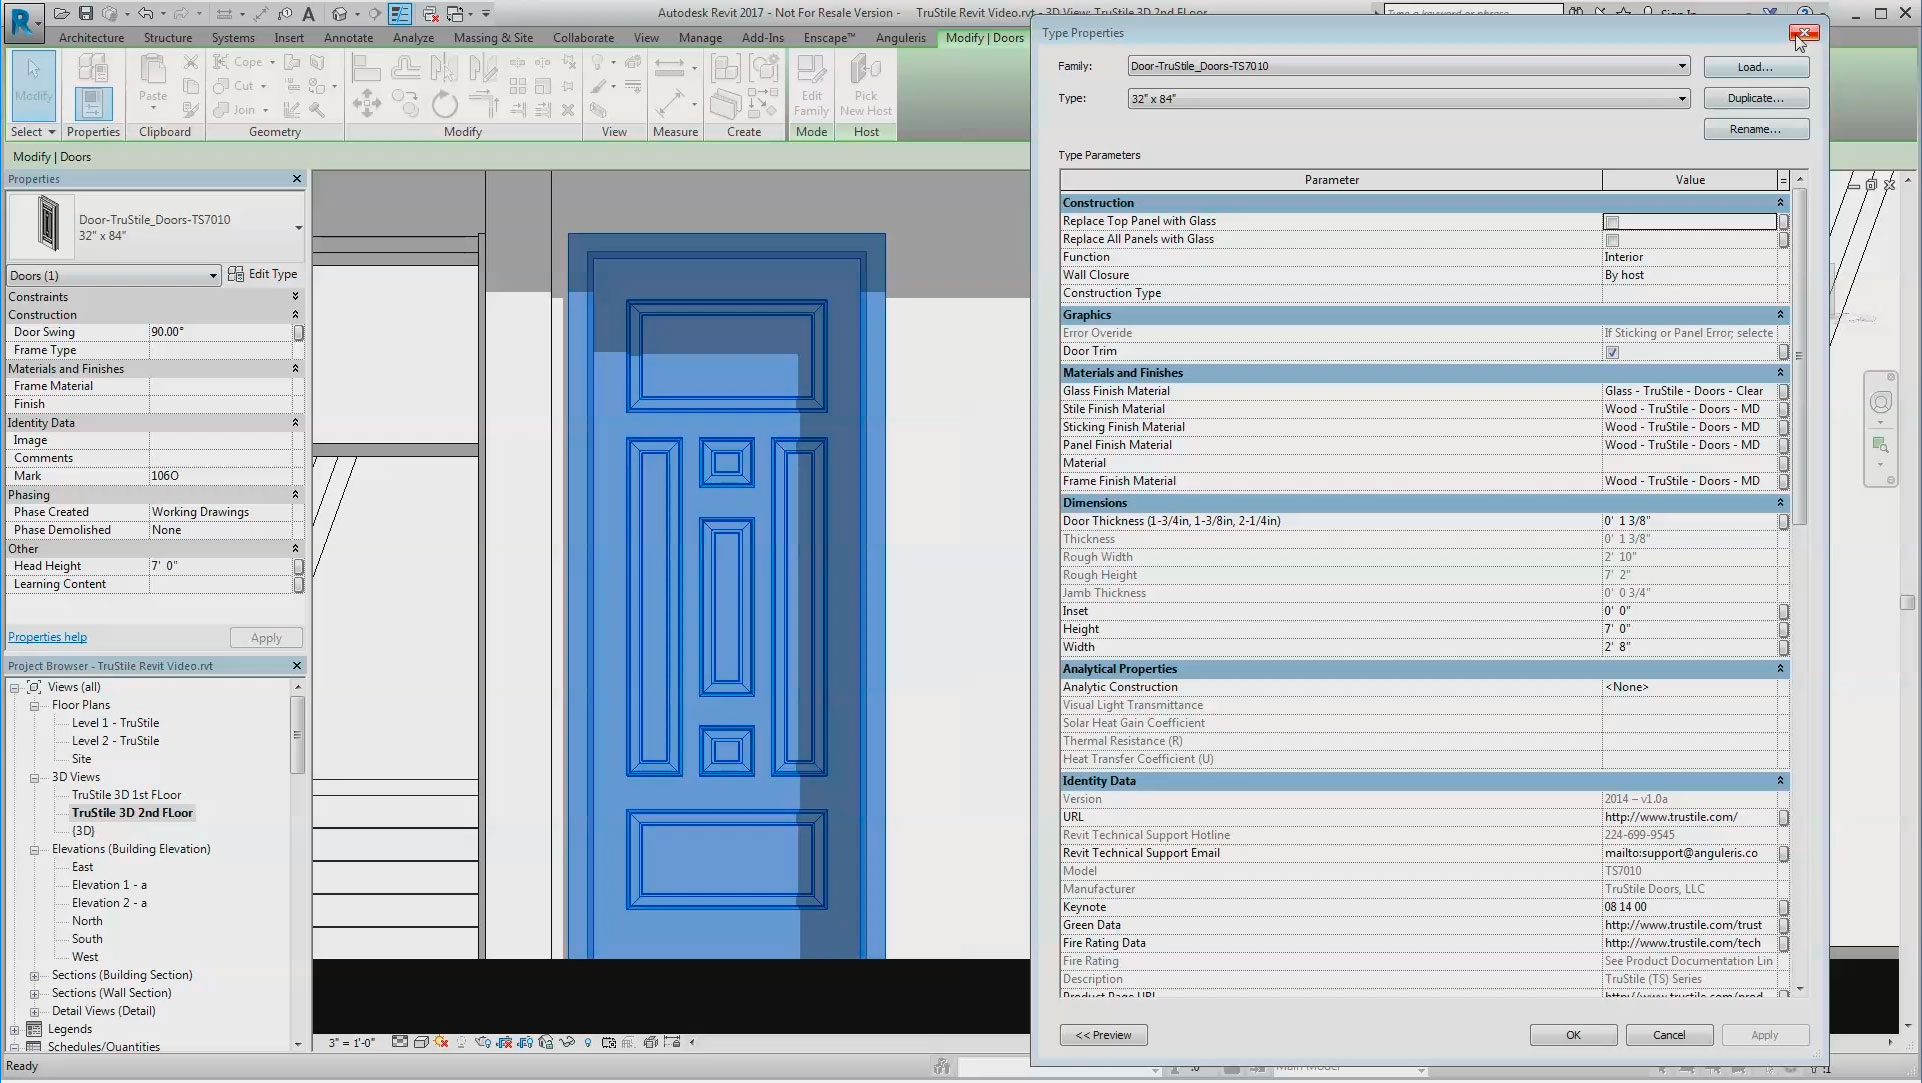This screenshot has height=1083, width=1922.
Task: Open the Collaborate ribbon tab
Action: [583, 38]
